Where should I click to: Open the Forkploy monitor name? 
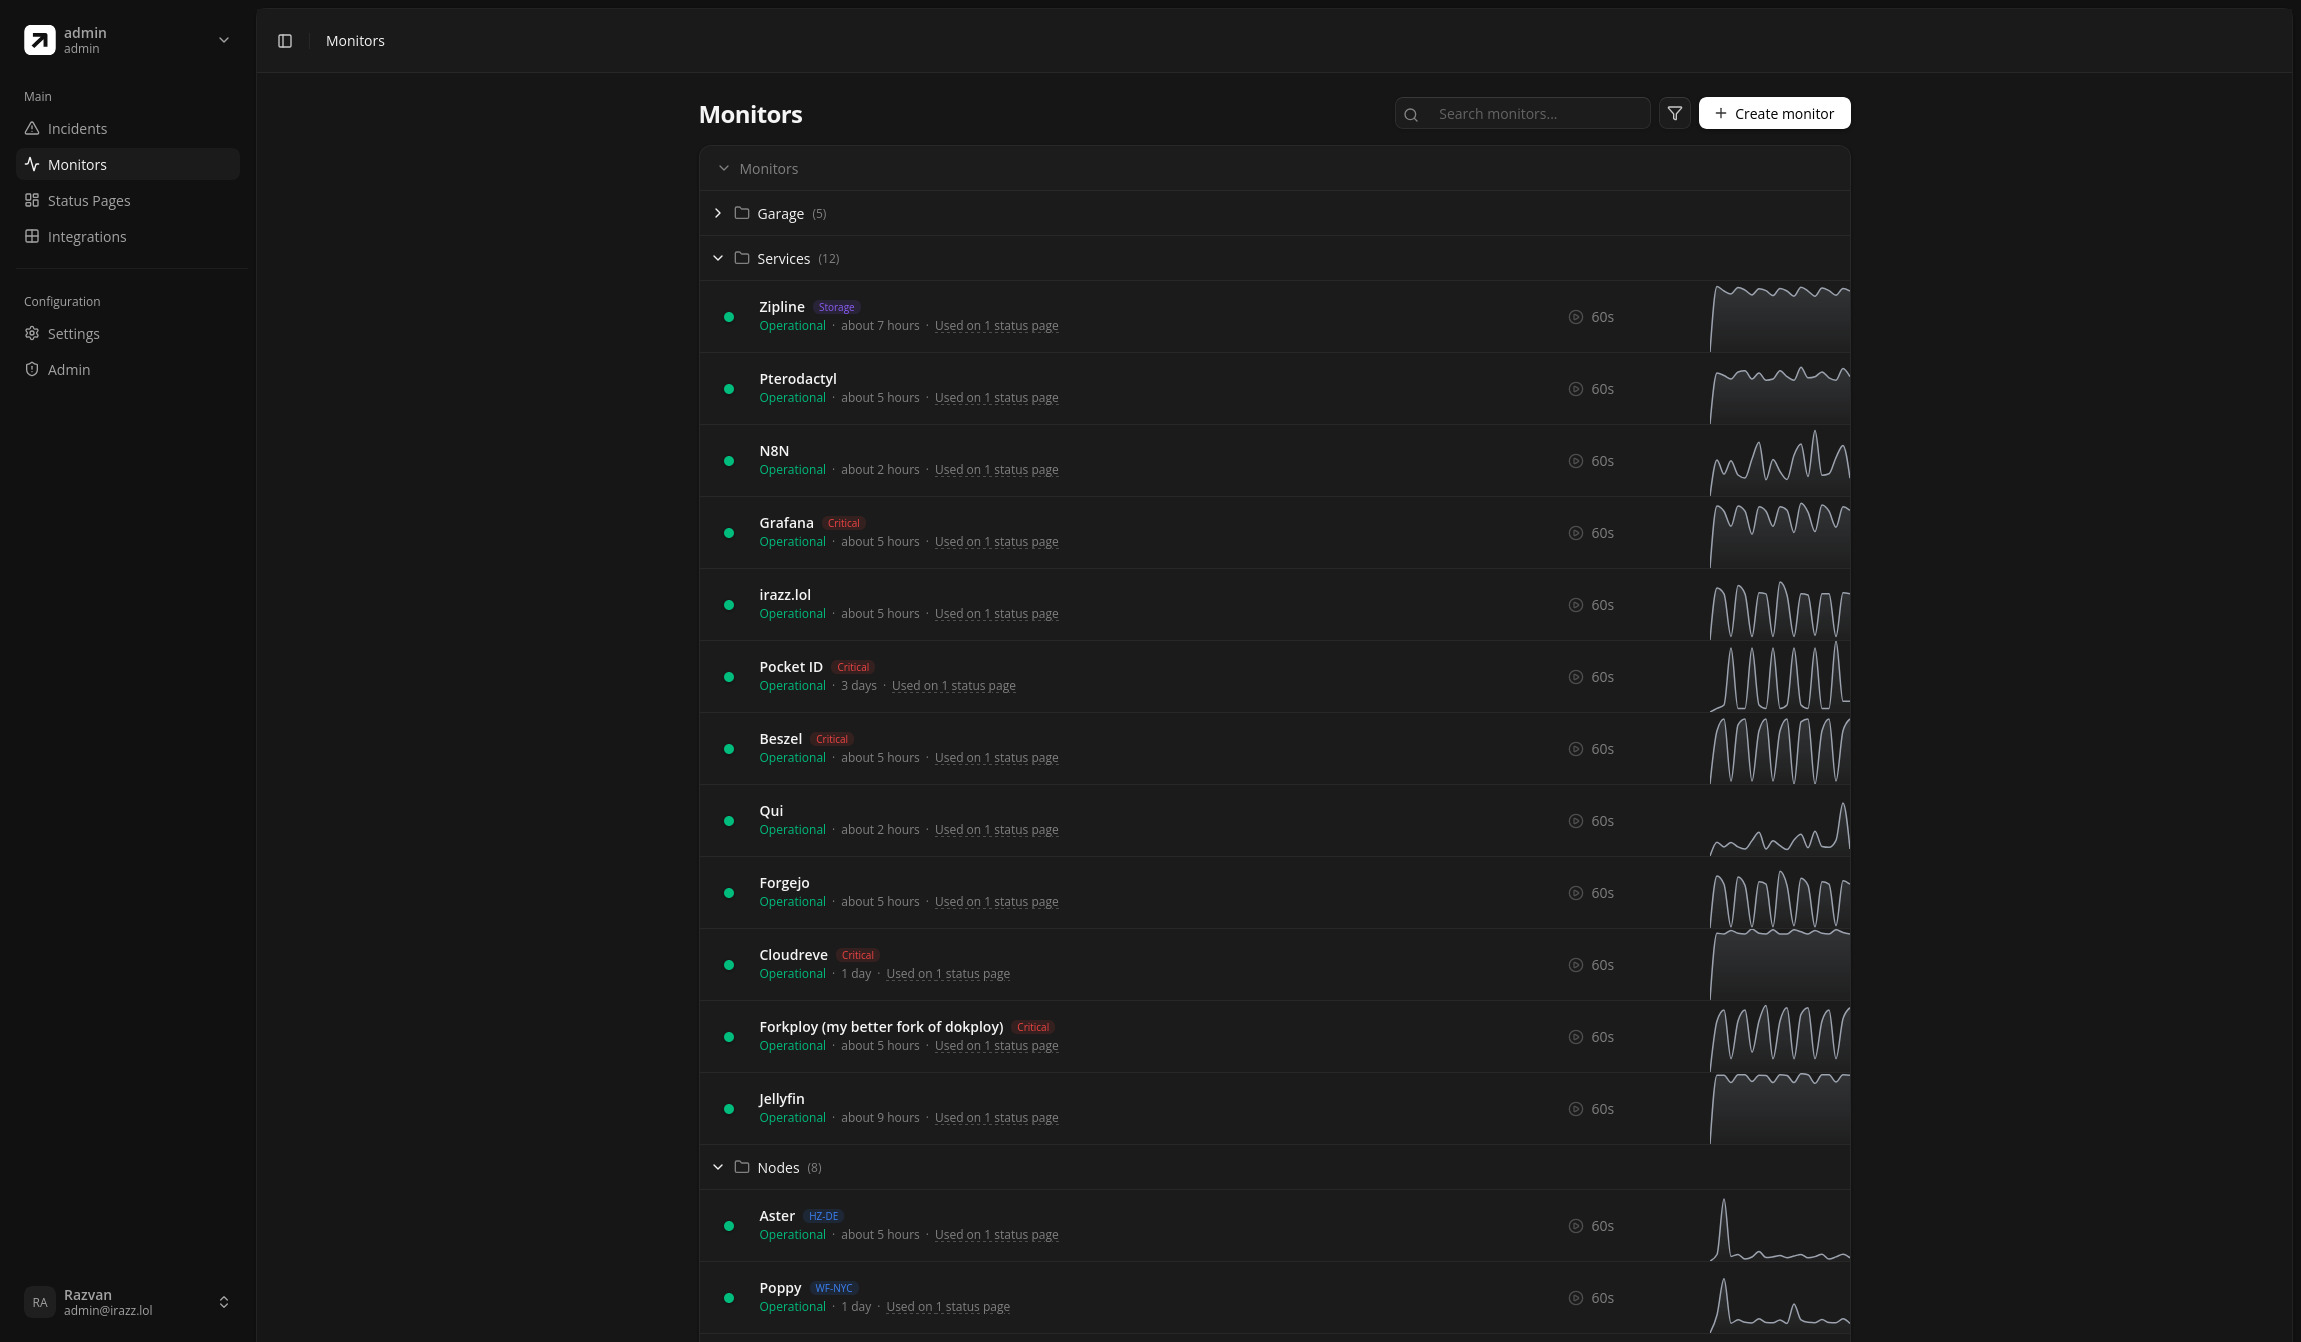coord(881,1027)
